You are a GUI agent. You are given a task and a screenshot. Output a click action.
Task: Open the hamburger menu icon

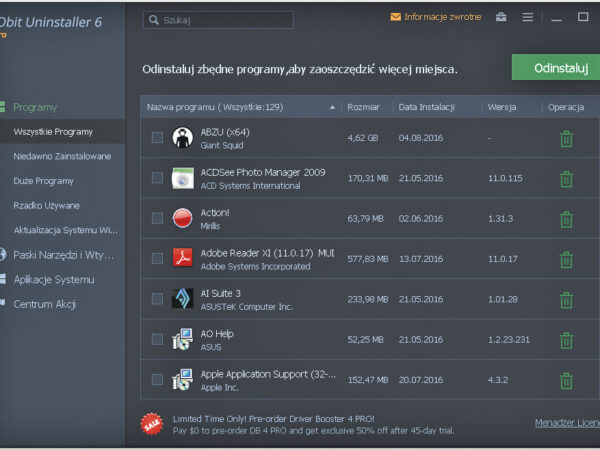pyautogui.click(x=527, y=17)
